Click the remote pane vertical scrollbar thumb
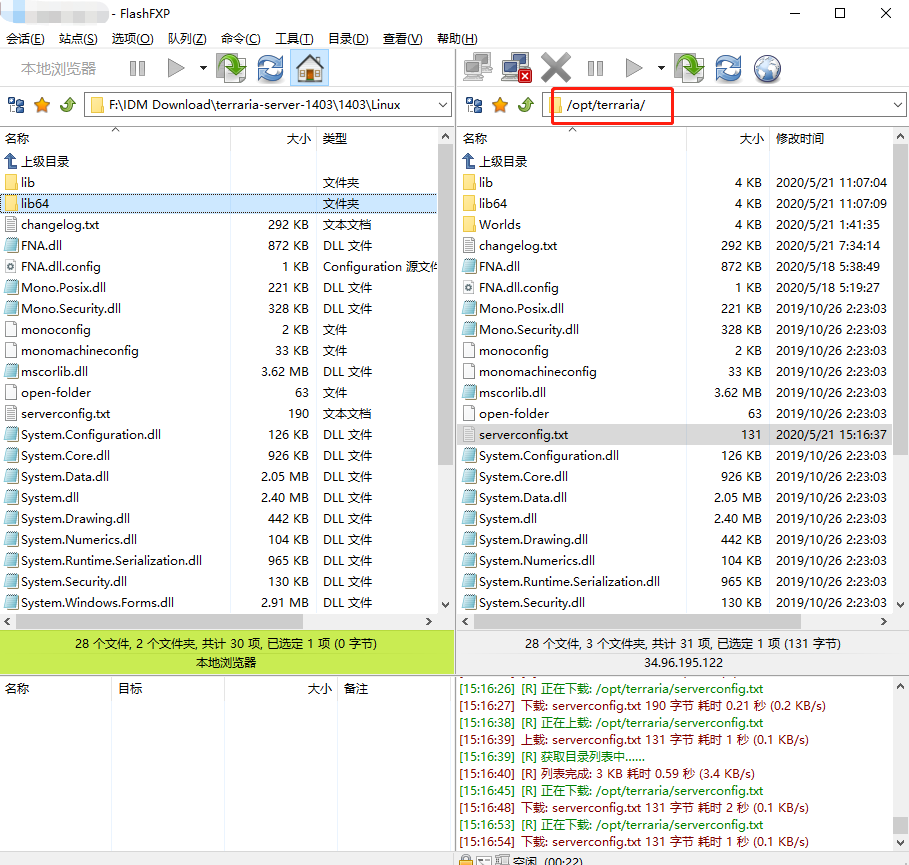This screenshot has height=865, width=909. point(900,300)
